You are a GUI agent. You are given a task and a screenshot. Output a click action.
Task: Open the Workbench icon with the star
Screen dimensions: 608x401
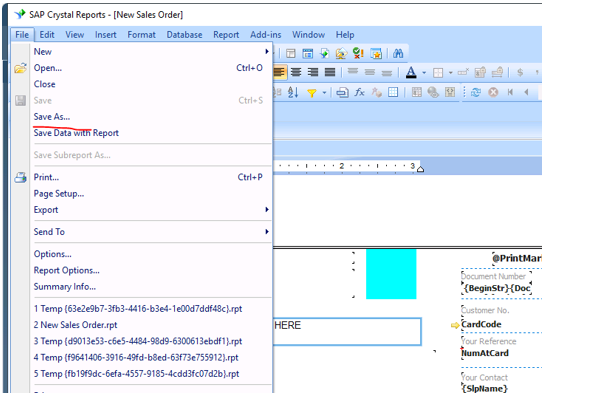point(376,53)
